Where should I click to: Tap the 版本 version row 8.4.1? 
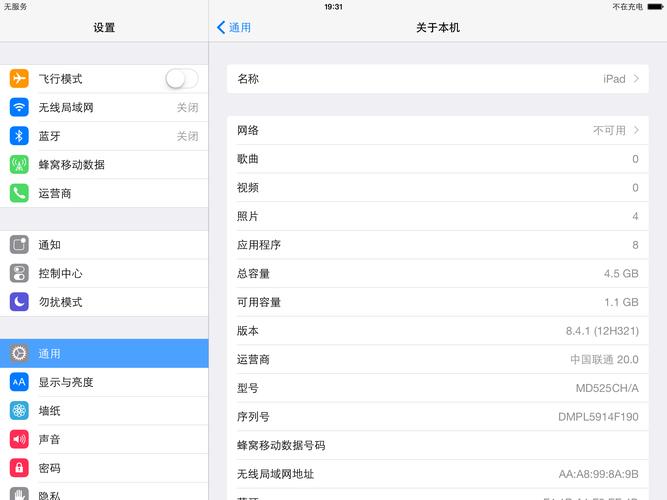(437, 331)
